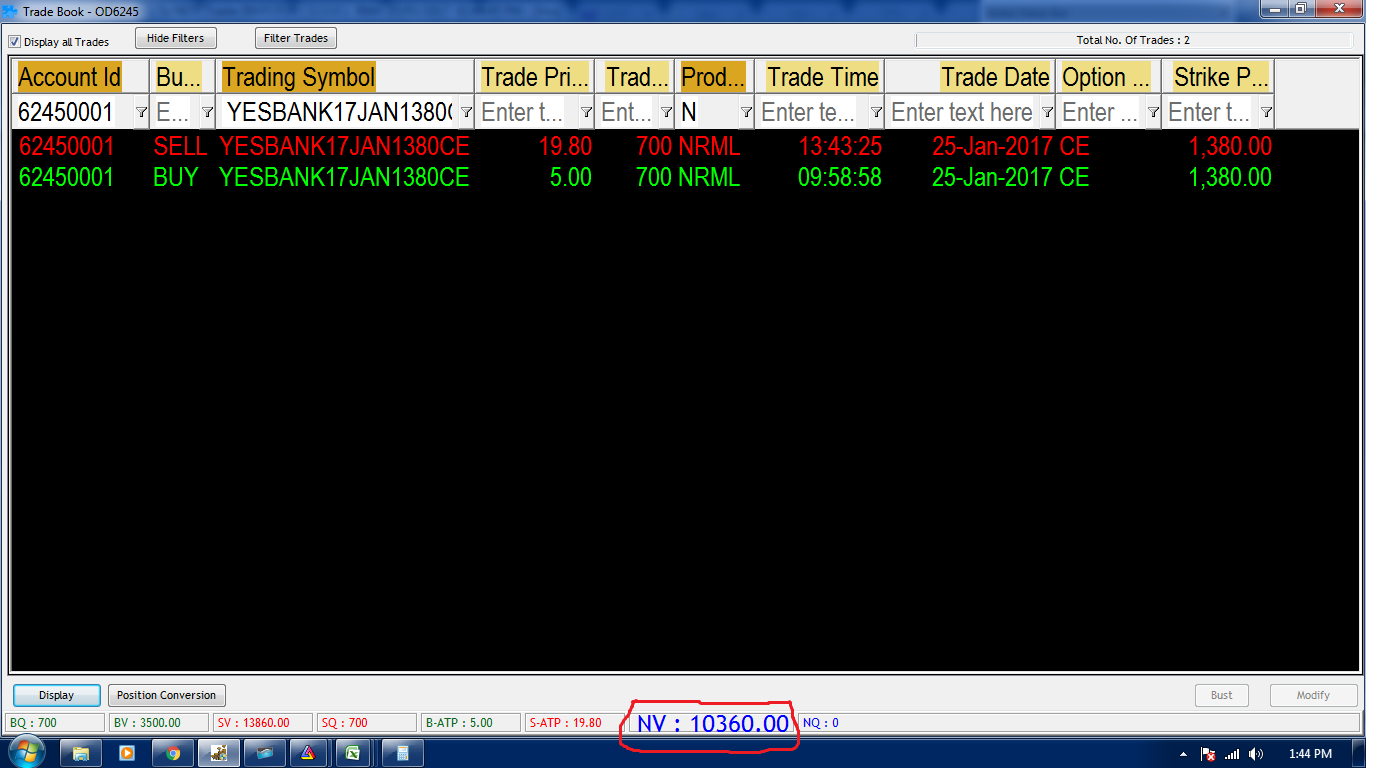1380x768 pixels.
Task: Click the BV : 3500.00 status field
Action: tap(159, 723)
